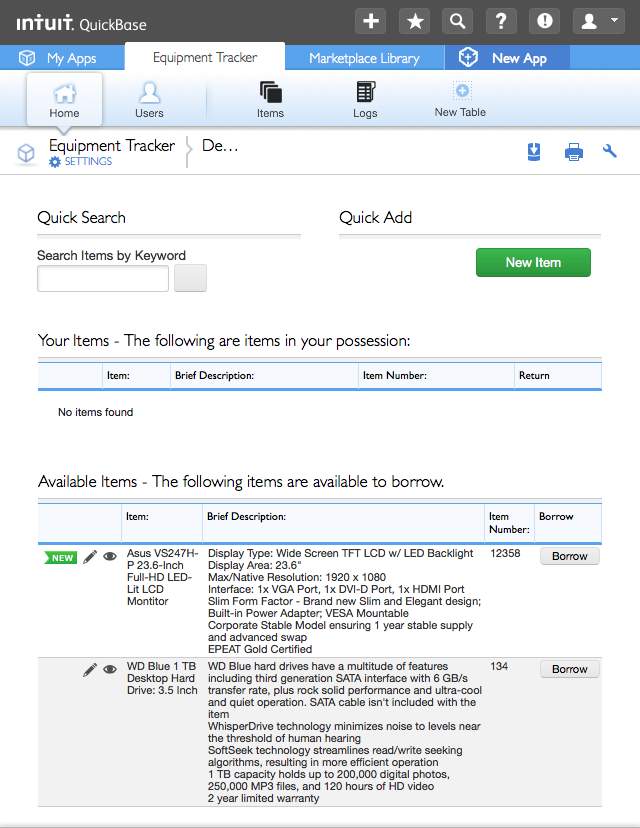Open favorites star icon in top bar
This screenshot has height=828, width=640.
pyautogui.click(x=415, y=21)
